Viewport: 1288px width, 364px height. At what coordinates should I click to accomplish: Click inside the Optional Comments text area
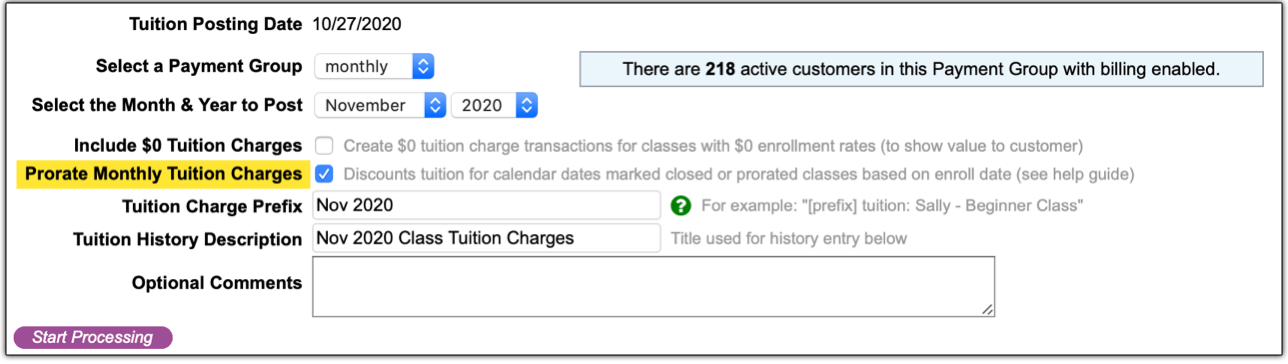point(654,287)
